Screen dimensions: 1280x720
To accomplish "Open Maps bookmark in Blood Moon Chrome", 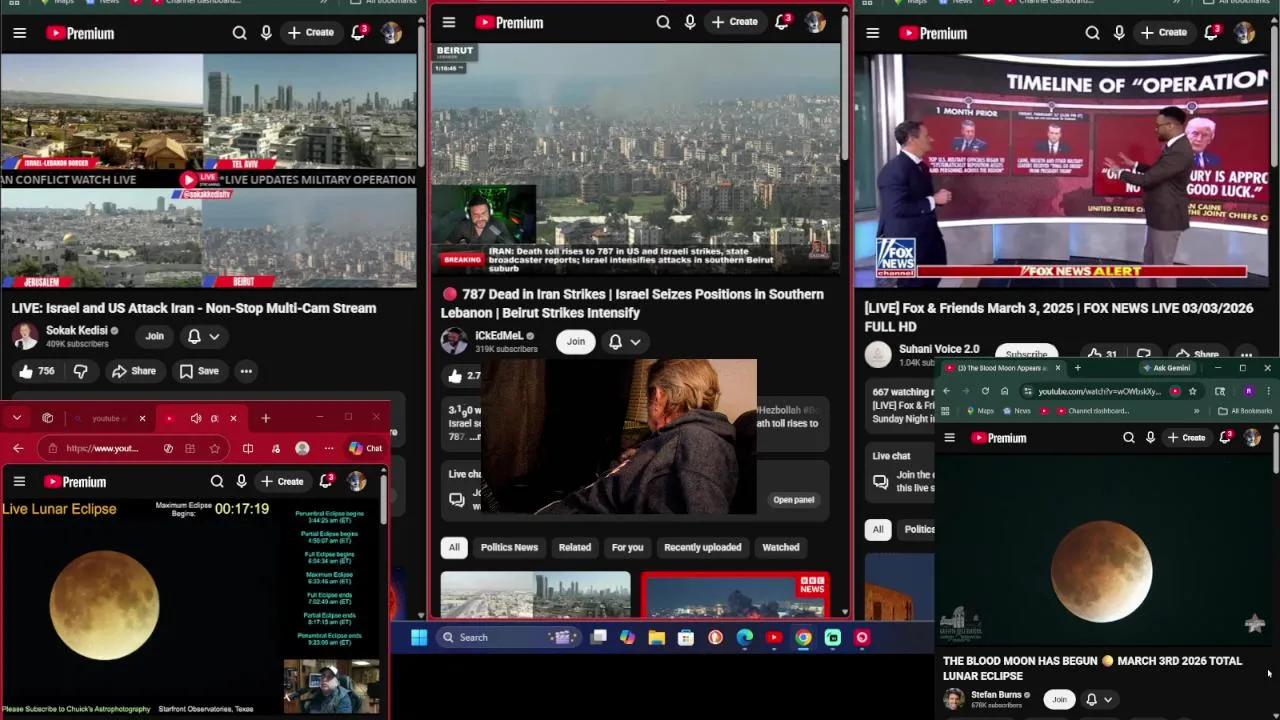I will click(978, 411).
